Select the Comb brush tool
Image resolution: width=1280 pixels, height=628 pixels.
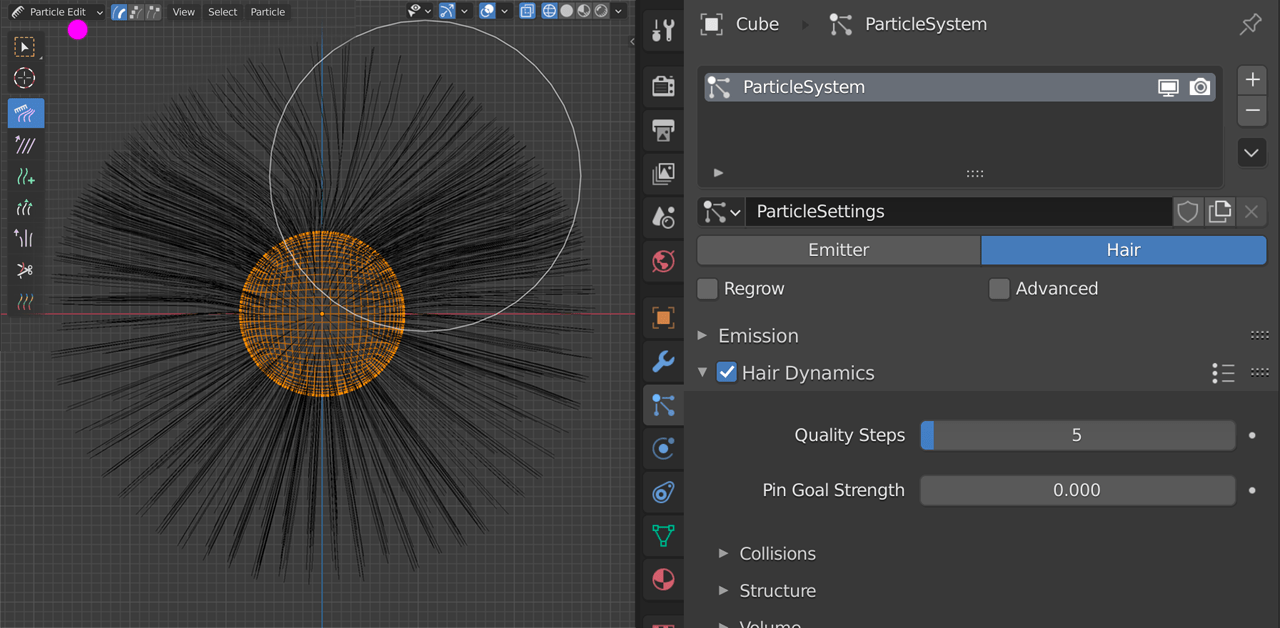point(25,113)
